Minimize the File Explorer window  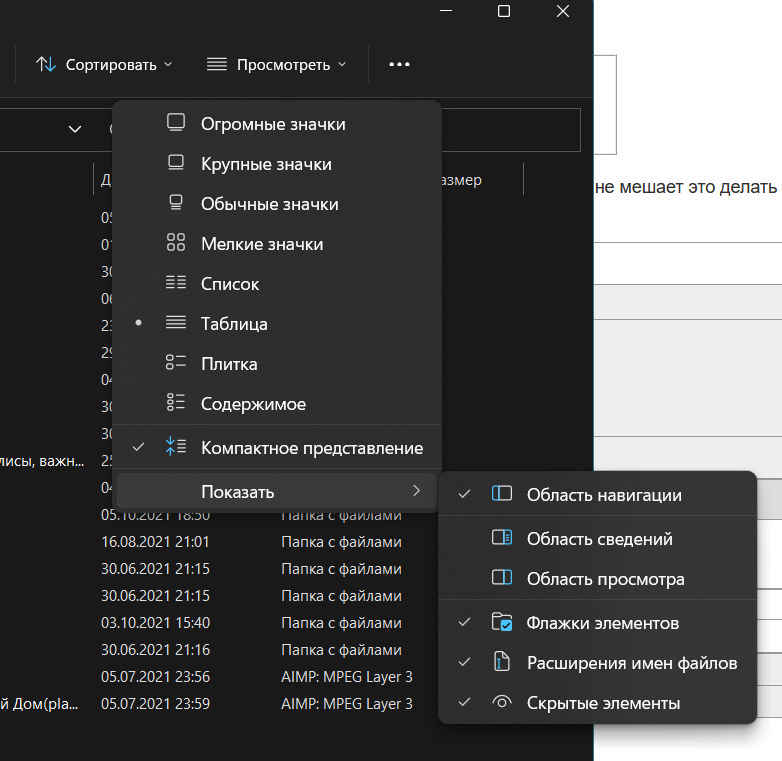pos(446,11)
